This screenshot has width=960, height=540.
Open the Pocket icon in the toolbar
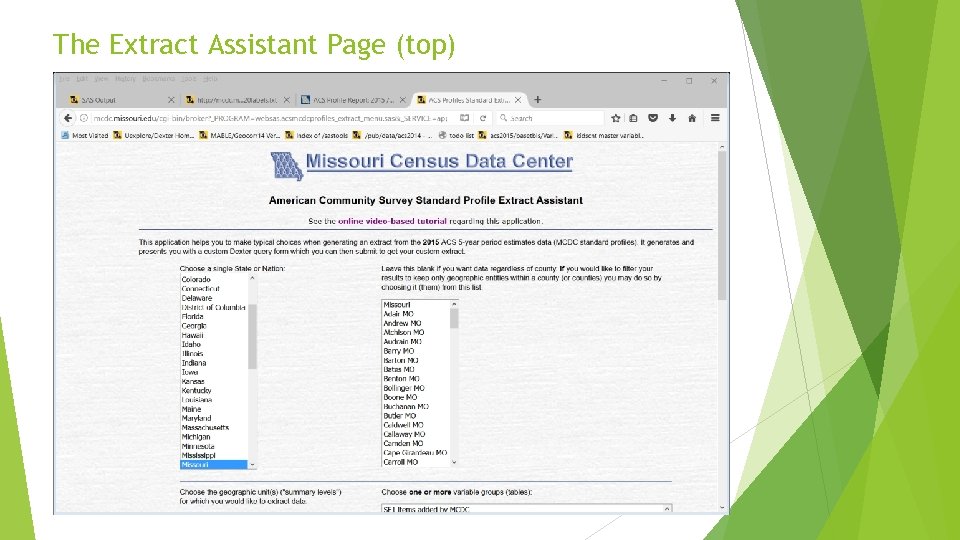(653, 118)
